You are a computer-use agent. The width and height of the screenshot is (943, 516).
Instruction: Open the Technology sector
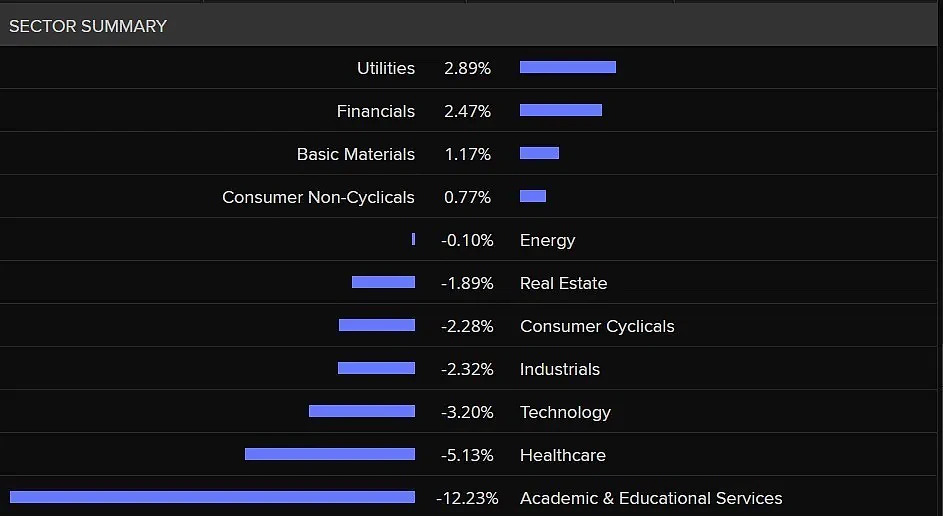pos(565,412)
